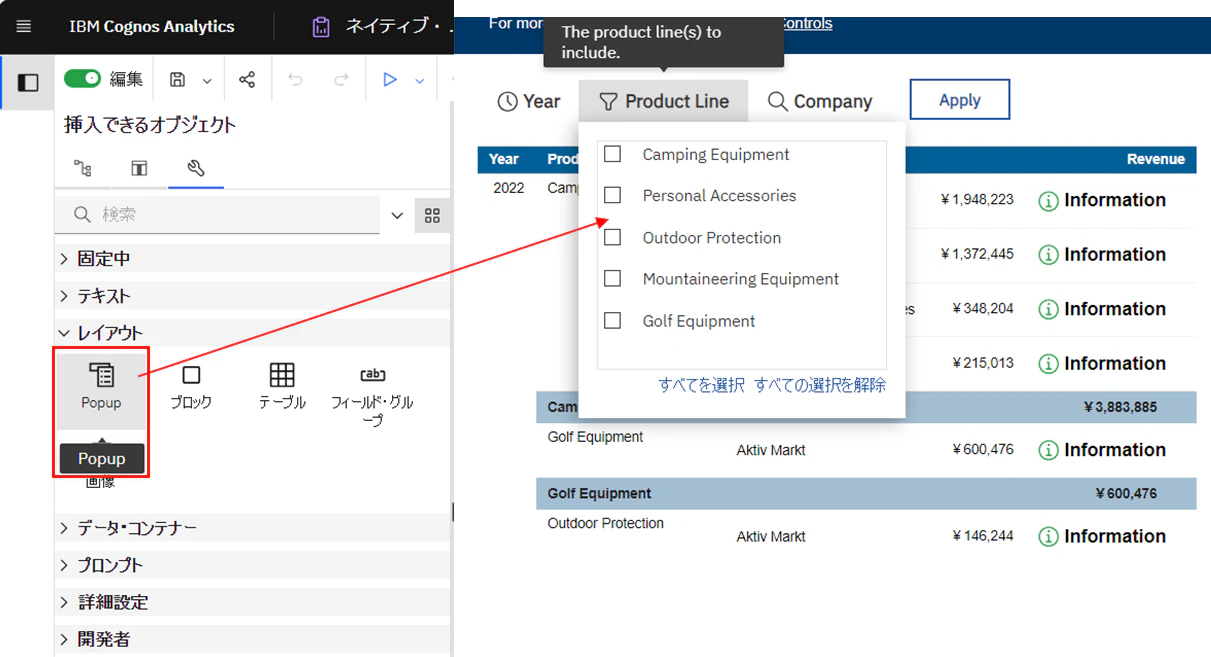The width and height of the screenshot is (1211, 657).
Task: Click the Product Line filter button
Action: [x=663, y=101]
